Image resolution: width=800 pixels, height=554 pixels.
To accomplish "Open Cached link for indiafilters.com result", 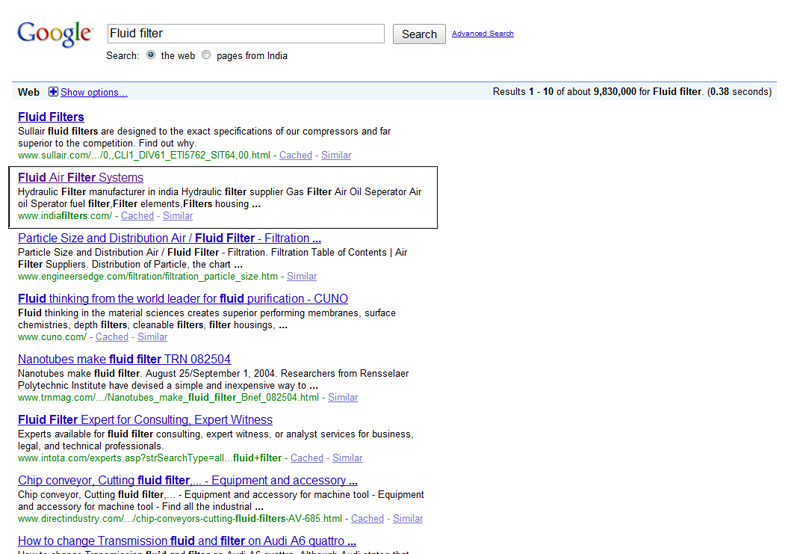I will (137, 216).
